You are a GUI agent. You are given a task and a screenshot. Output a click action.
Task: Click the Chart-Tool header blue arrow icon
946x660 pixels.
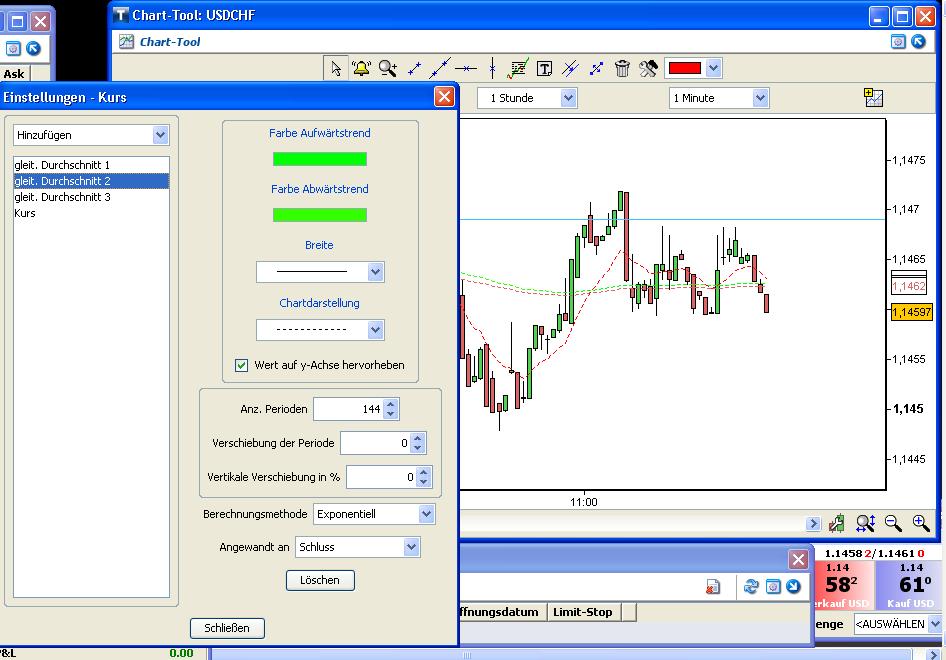point(918,42)
